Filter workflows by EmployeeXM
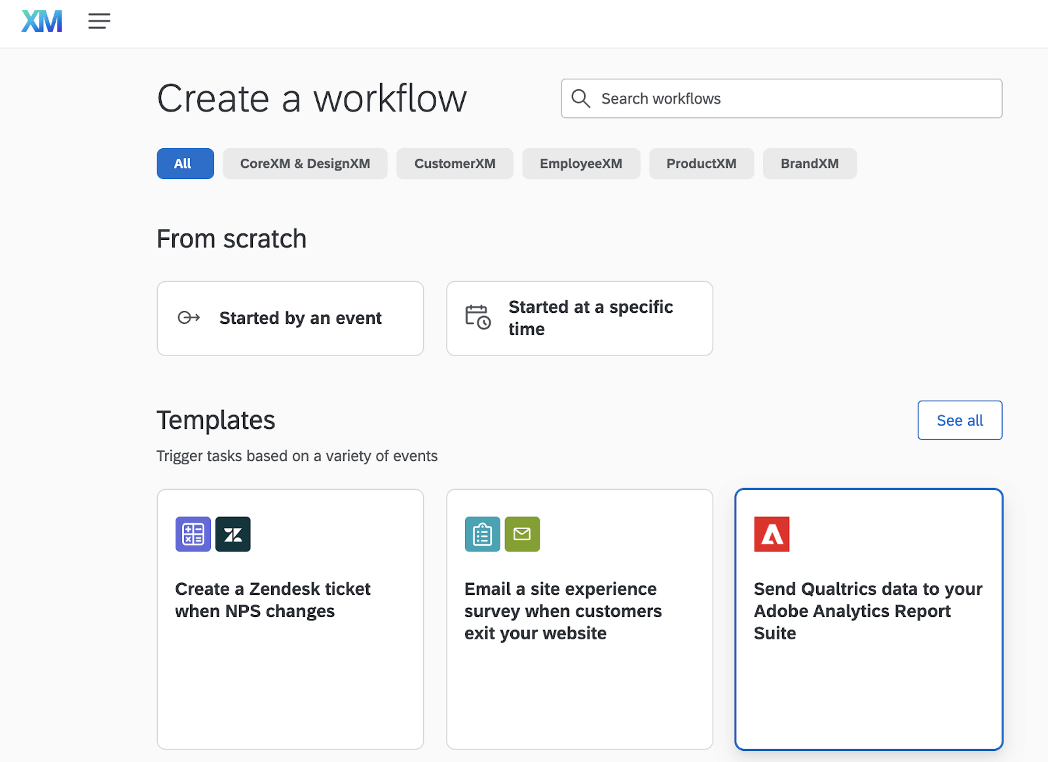Image resolution: width=1048 pixels, height=762 pixels. pos(581,164)
